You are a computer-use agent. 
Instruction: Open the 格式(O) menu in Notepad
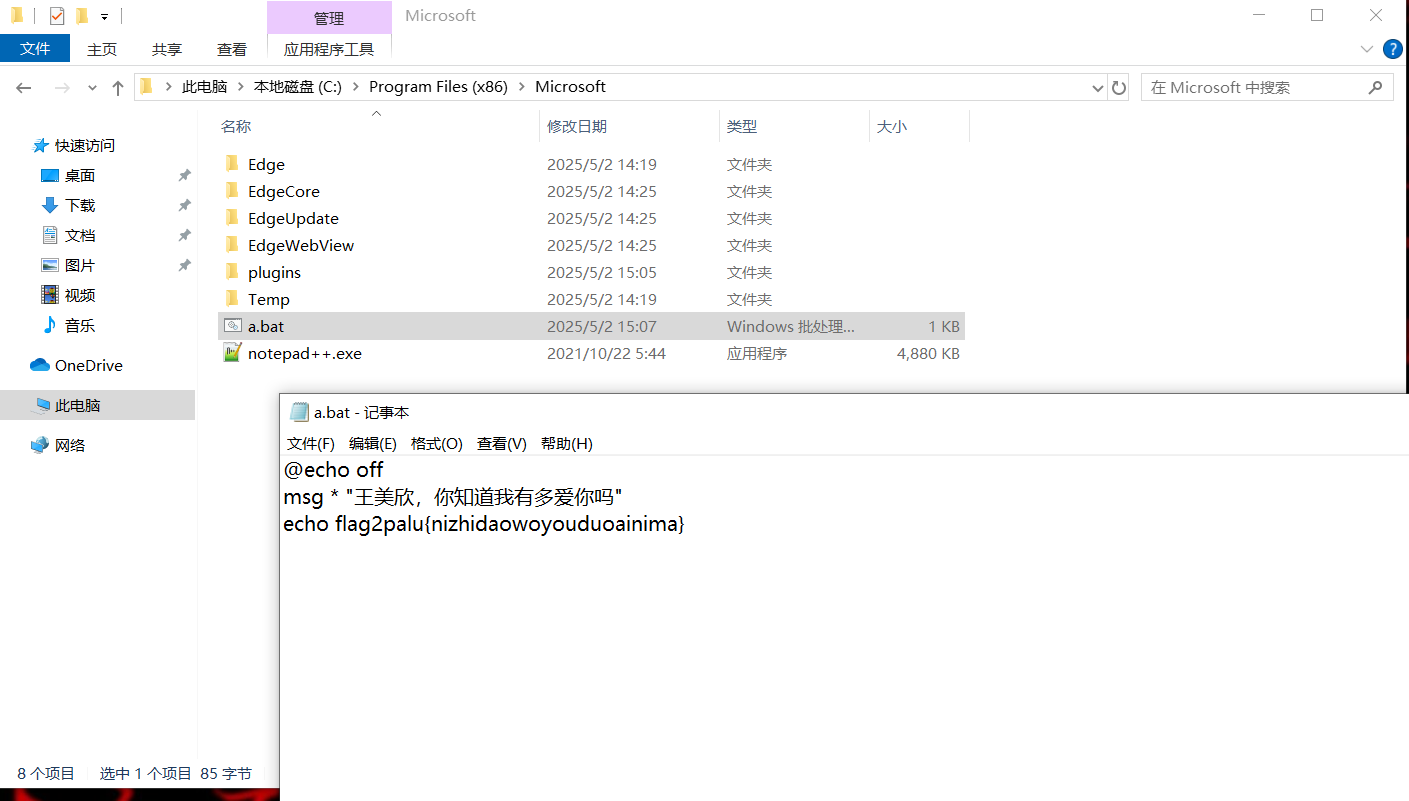pos(436,444)
